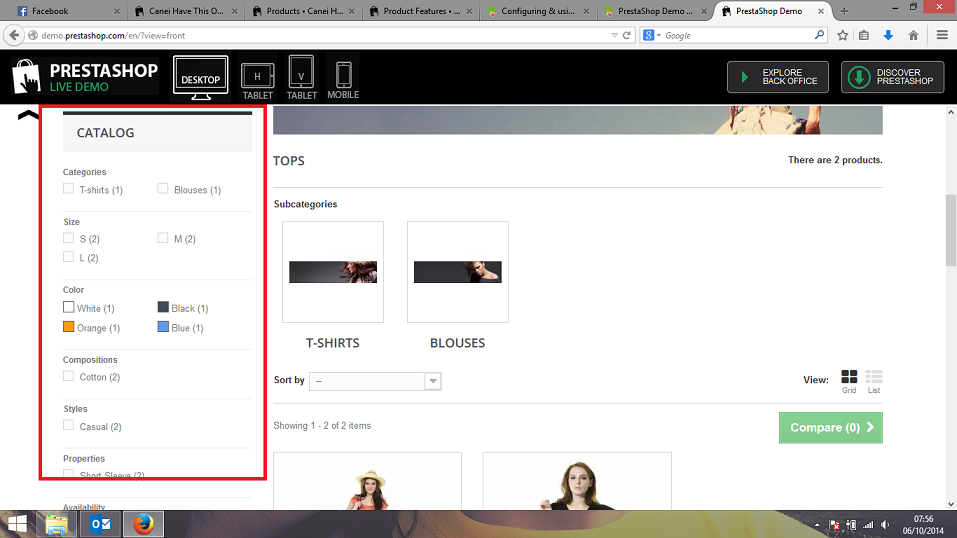Open the URL history dropdown arrow
This screenshot has height=538, width=957.
pos(614,35)
